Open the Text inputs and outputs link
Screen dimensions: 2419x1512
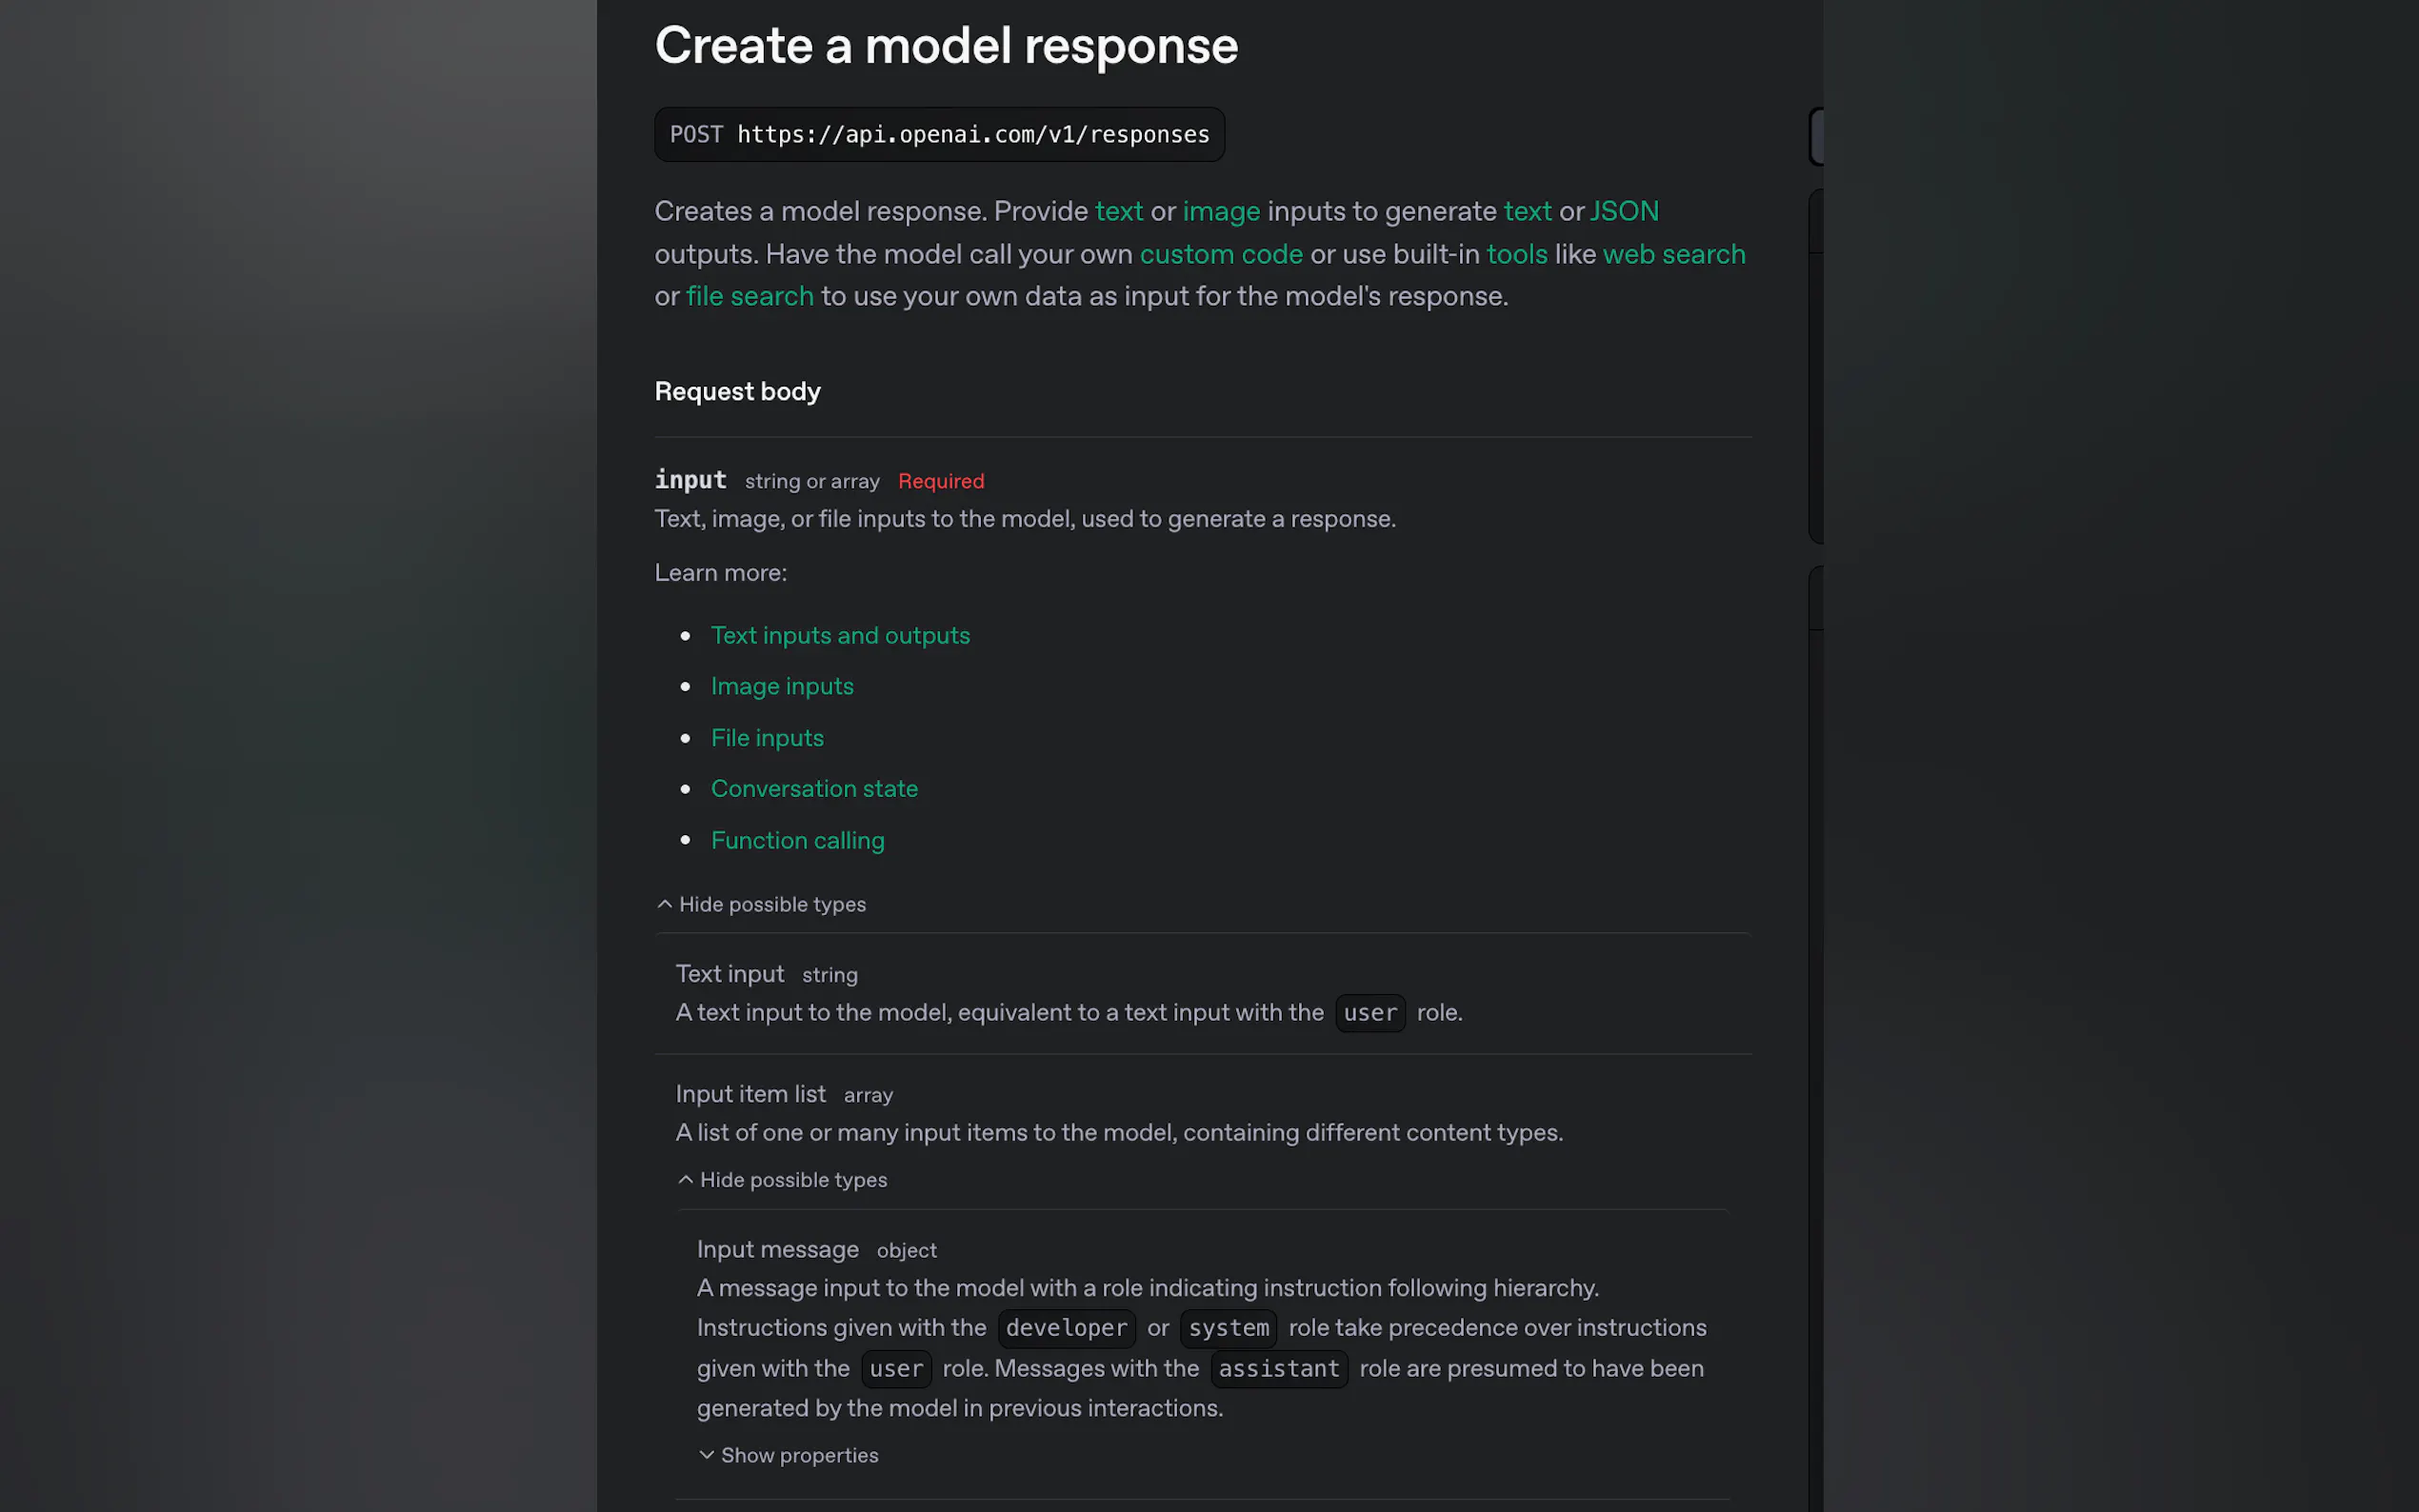pyautogui.click(x=840, y=636)
